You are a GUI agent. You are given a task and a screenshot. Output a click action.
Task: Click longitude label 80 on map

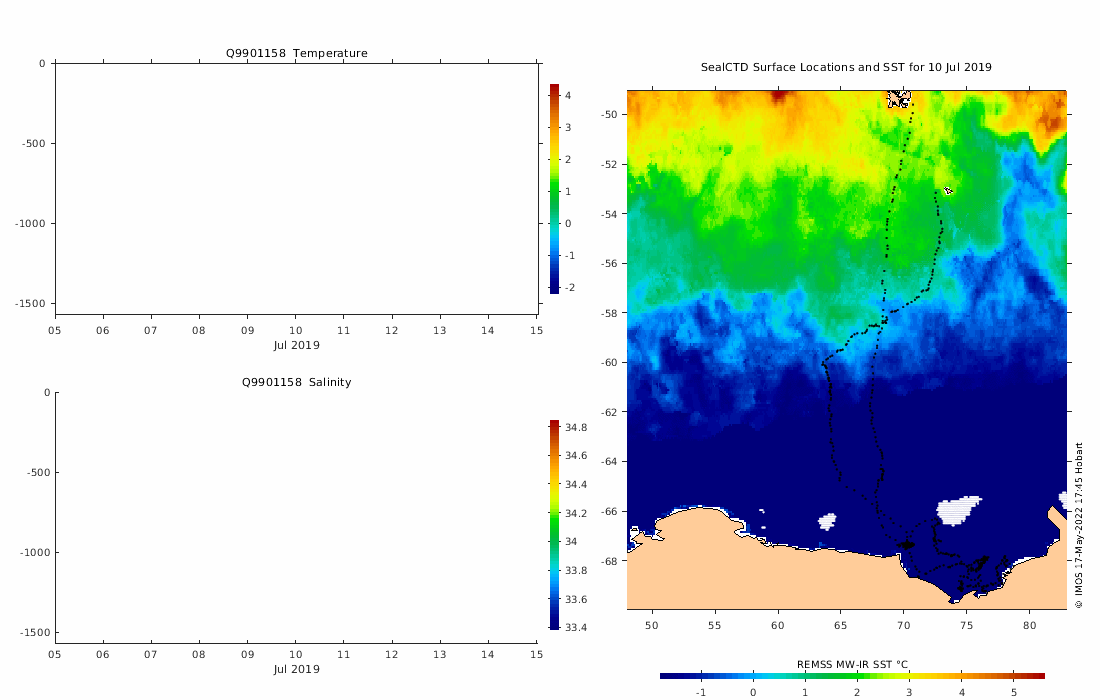[x=1029, y=626]
